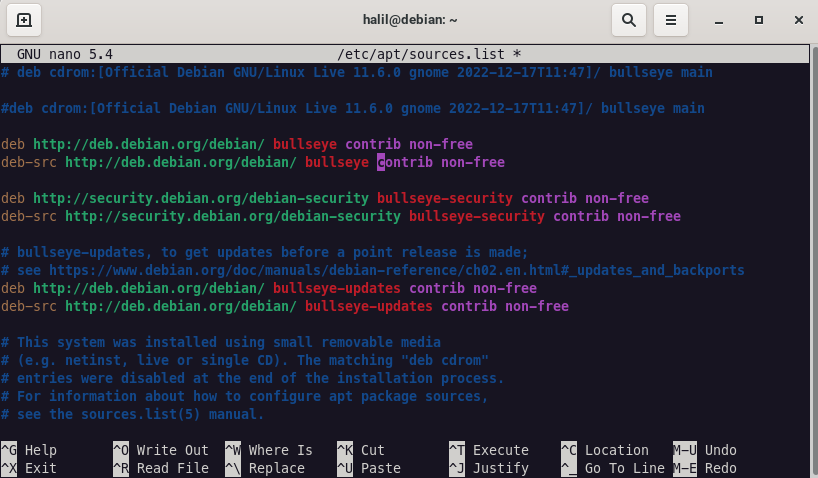Click 'bullseye-updates' on the deb line
This screenshot has width=818, height=478.
336,288
